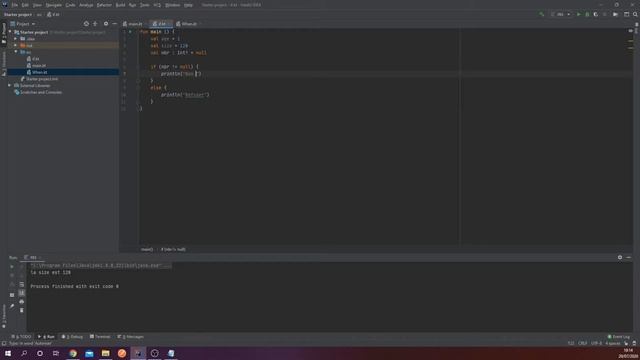
Task: Open the Messages tool window tab
Action: 131,337
